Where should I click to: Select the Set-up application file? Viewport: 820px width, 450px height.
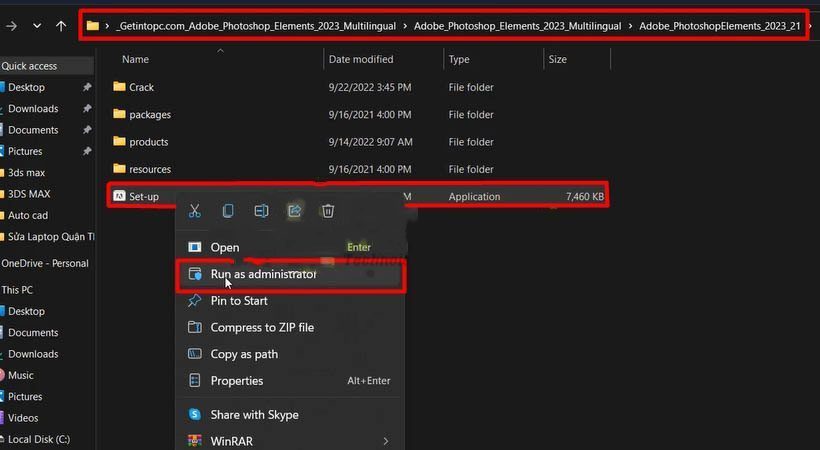click(144, 197)
